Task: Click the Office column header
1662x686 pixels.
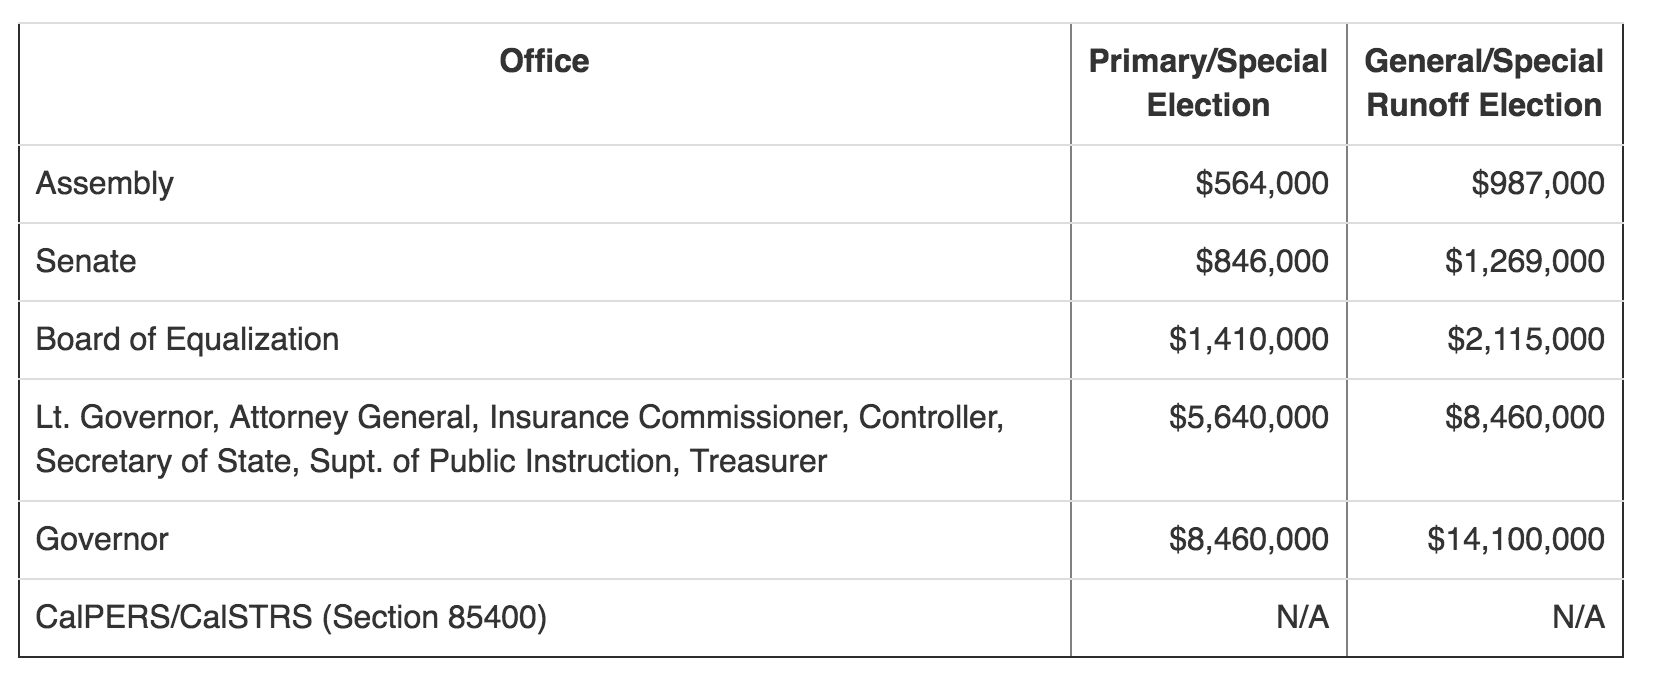Action: click(544, 62)
